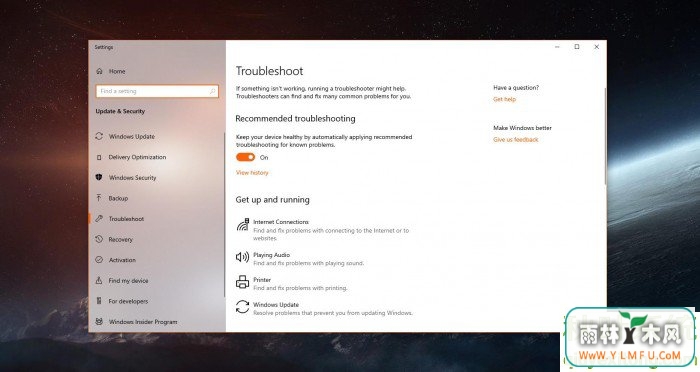Select Recovery in sidebar

tap(121, 239)
